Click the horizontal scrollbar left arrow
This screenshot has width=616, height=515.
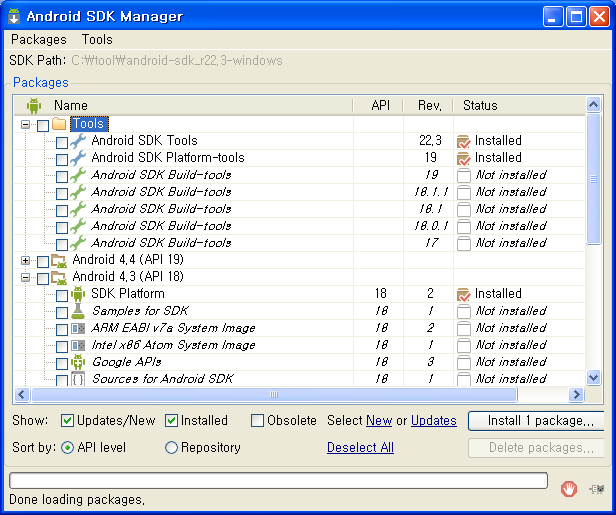22,394
